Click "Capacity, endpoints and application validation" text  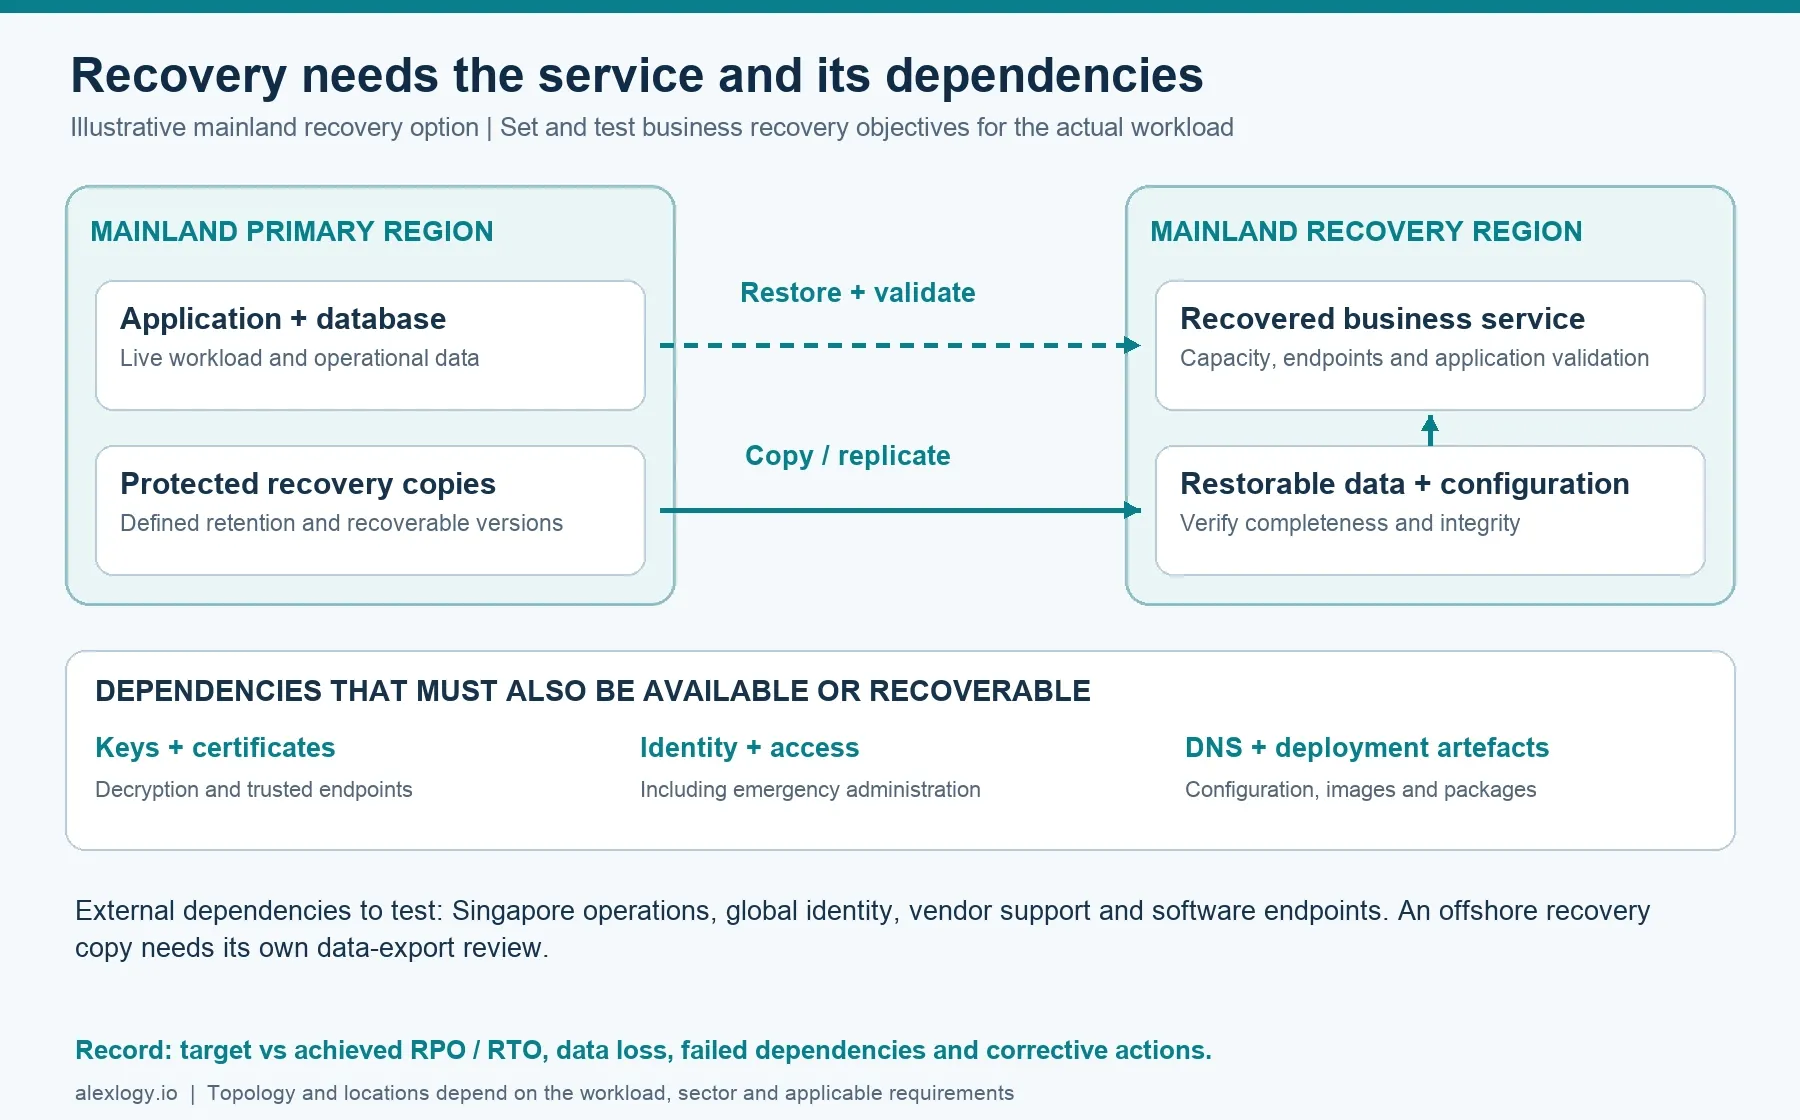1415,358
